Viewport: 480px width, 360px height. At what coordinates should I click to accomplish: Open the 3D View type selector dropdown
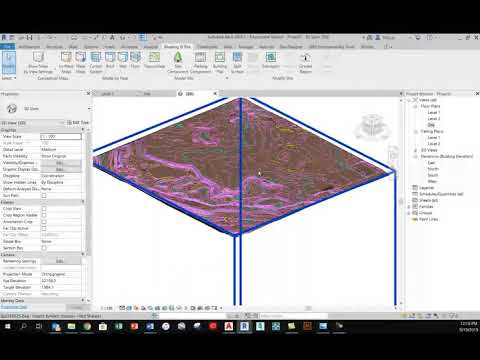pos(89,109)
